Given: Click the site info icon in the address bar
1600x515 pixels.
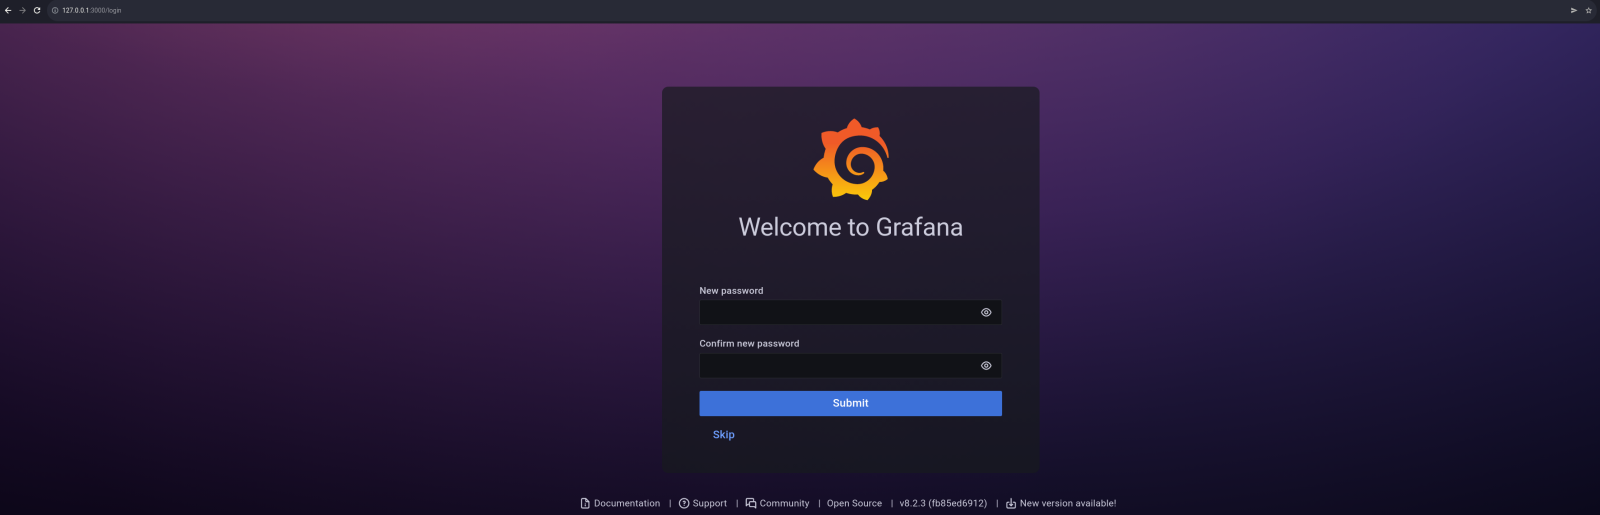Looking at the screenshot, I should click(x=55, y=10).
